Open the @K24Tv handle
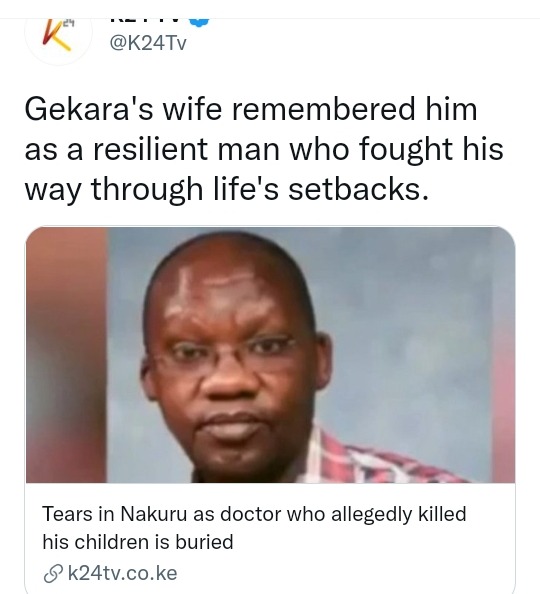The height and width of the screenshot is (594, 540). pos(148,44)
